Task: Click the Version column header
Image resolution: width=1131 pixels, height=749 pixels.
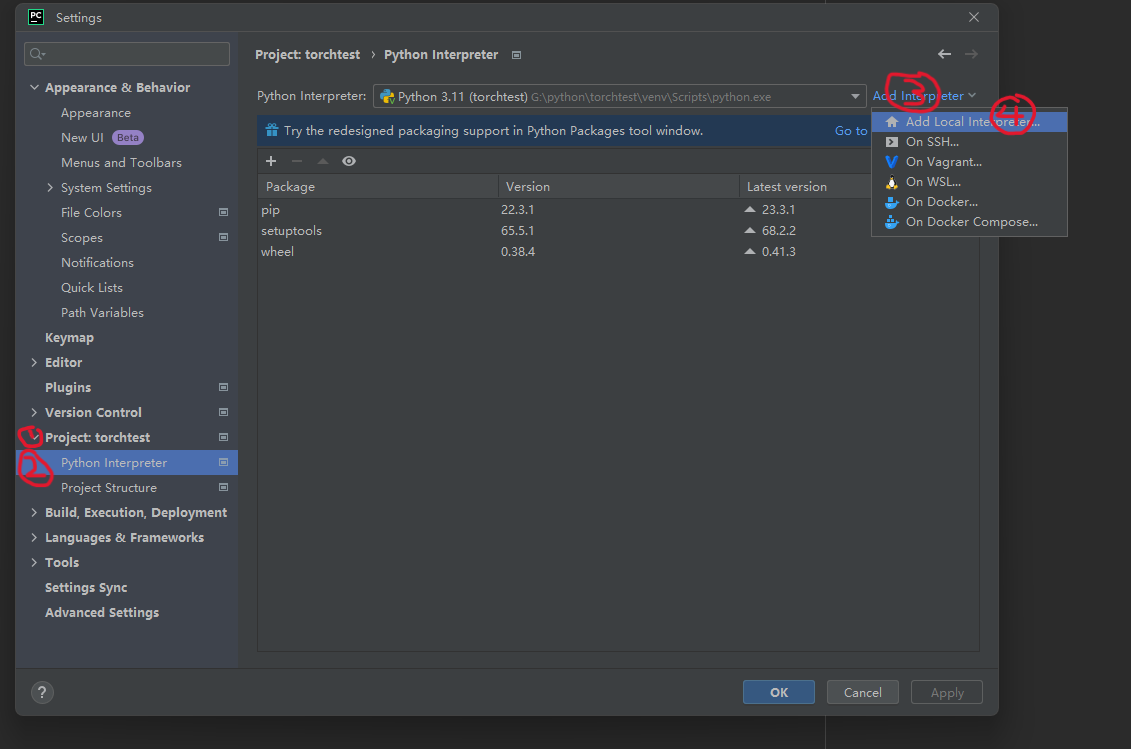Action: (x=619, y=186)
